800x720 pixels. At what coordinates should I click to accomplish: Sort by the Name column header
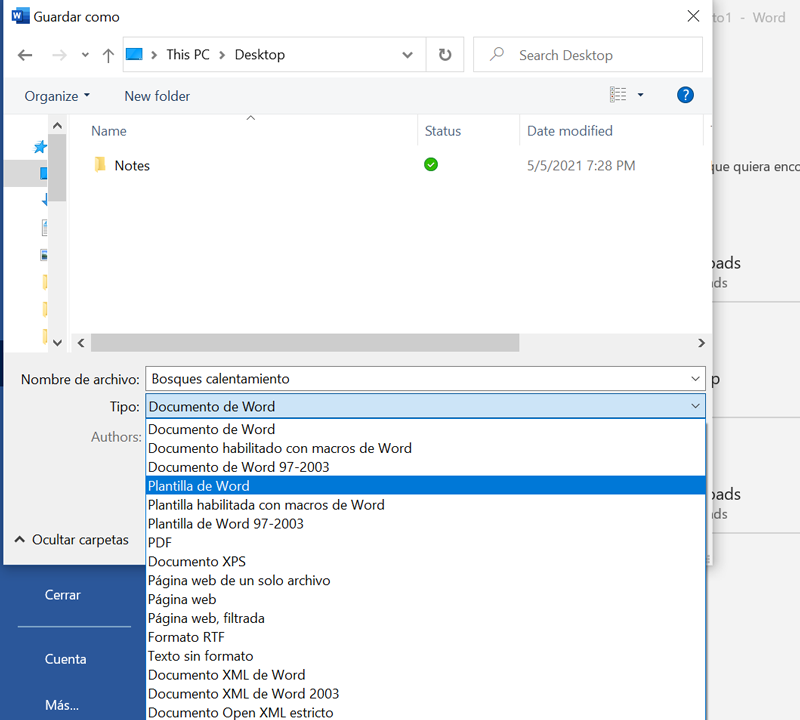tap(109, 131)
